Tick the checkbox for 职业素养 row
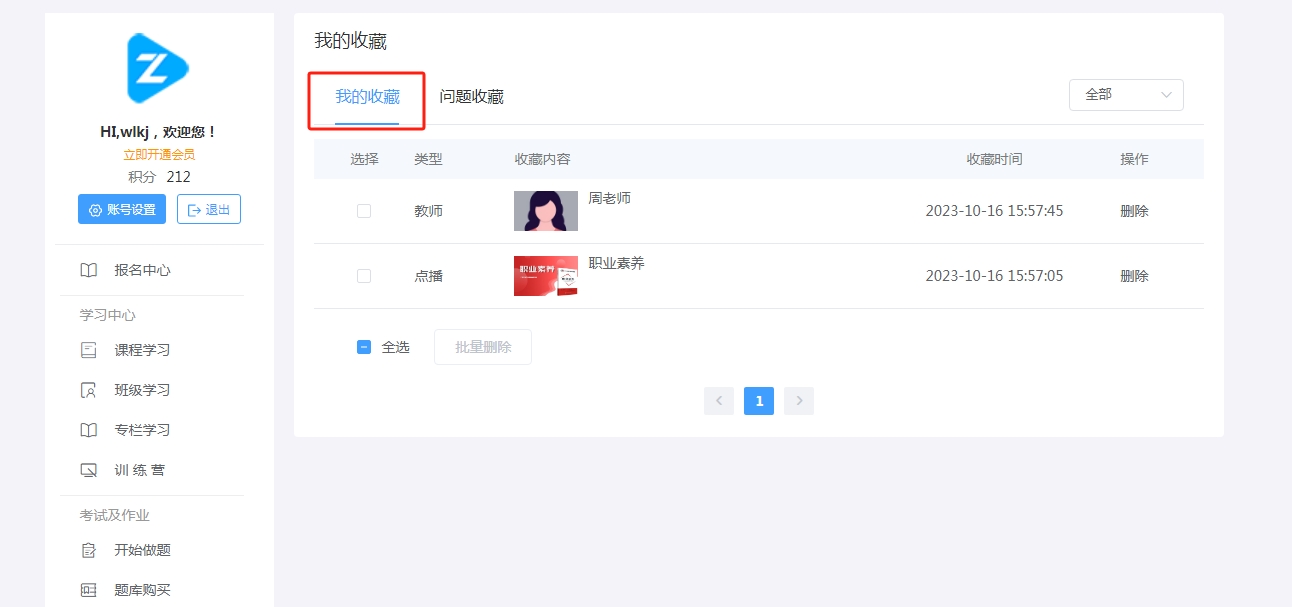1292x607 pixels. [x=364, y=276]
